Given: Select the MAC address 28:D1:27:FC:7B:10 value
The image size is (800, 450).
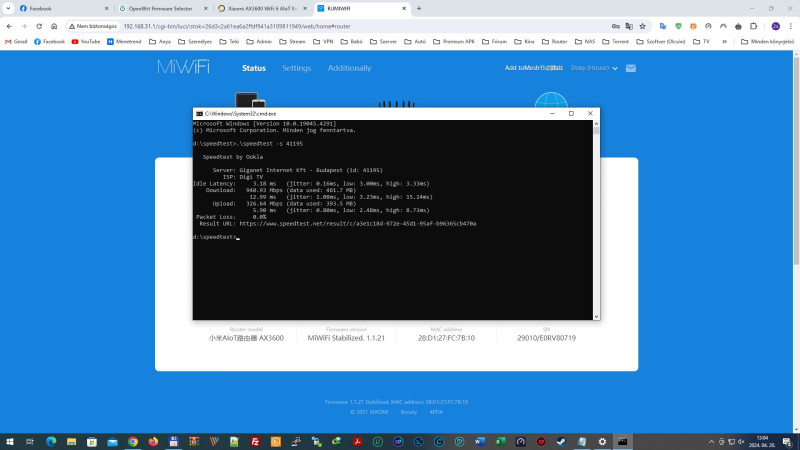Looking at the screenshot, I should (x=446, y=338).
